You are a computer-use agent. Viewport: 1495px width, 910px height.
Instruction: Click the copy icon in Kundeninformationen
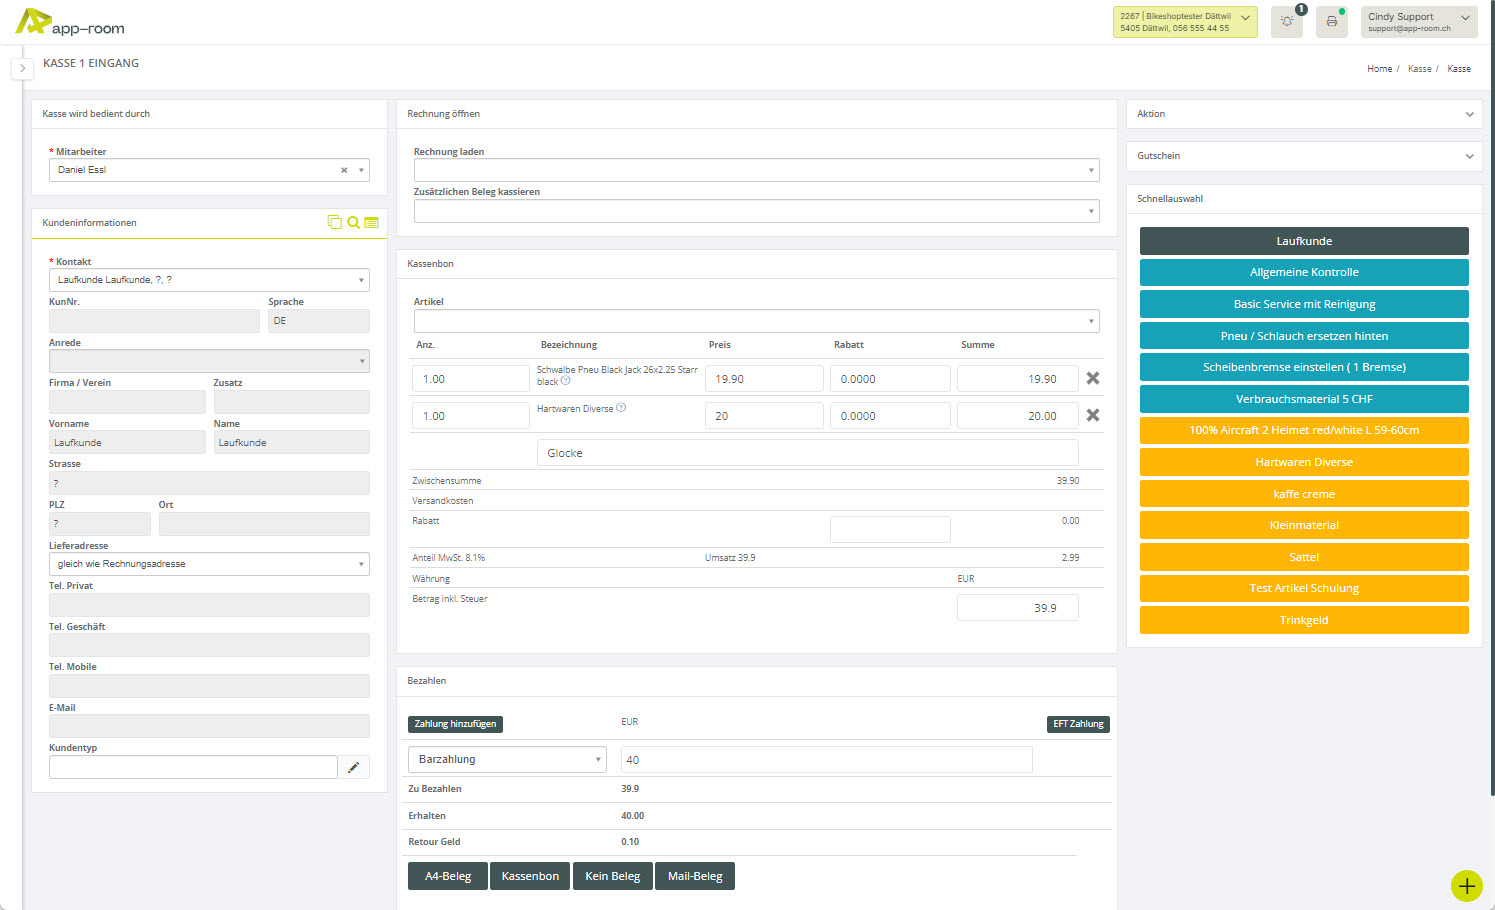click(335, 222)
